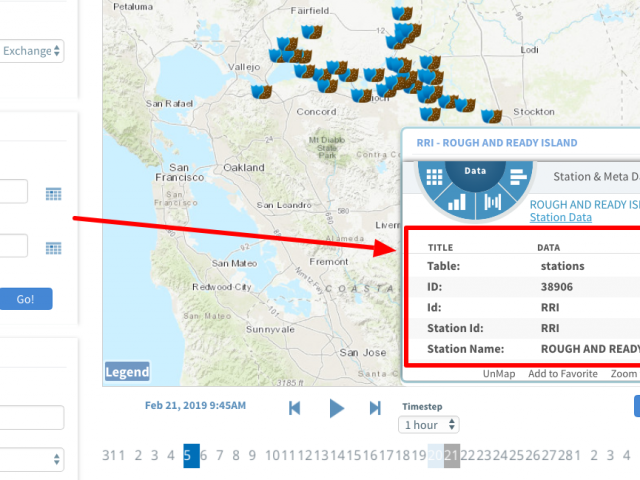Screen dimensions: 640x480
Task: Skip to the last timestep
Action: pyautogui.click(x=375, y=407)
